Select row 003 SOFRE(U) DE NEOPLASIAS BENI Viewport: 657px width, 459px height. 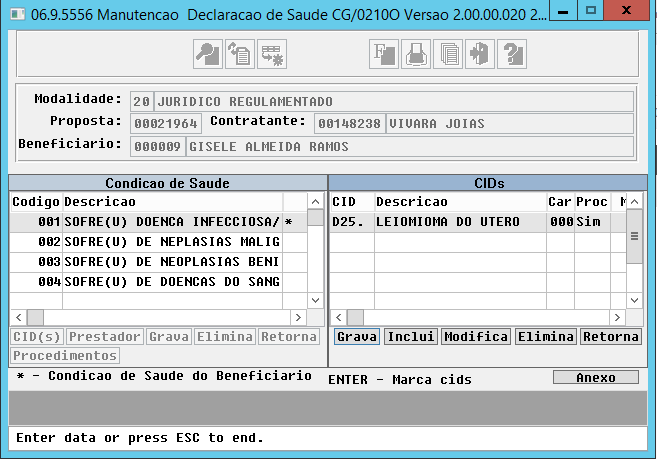pyautogui.click(x=158, y=262)
